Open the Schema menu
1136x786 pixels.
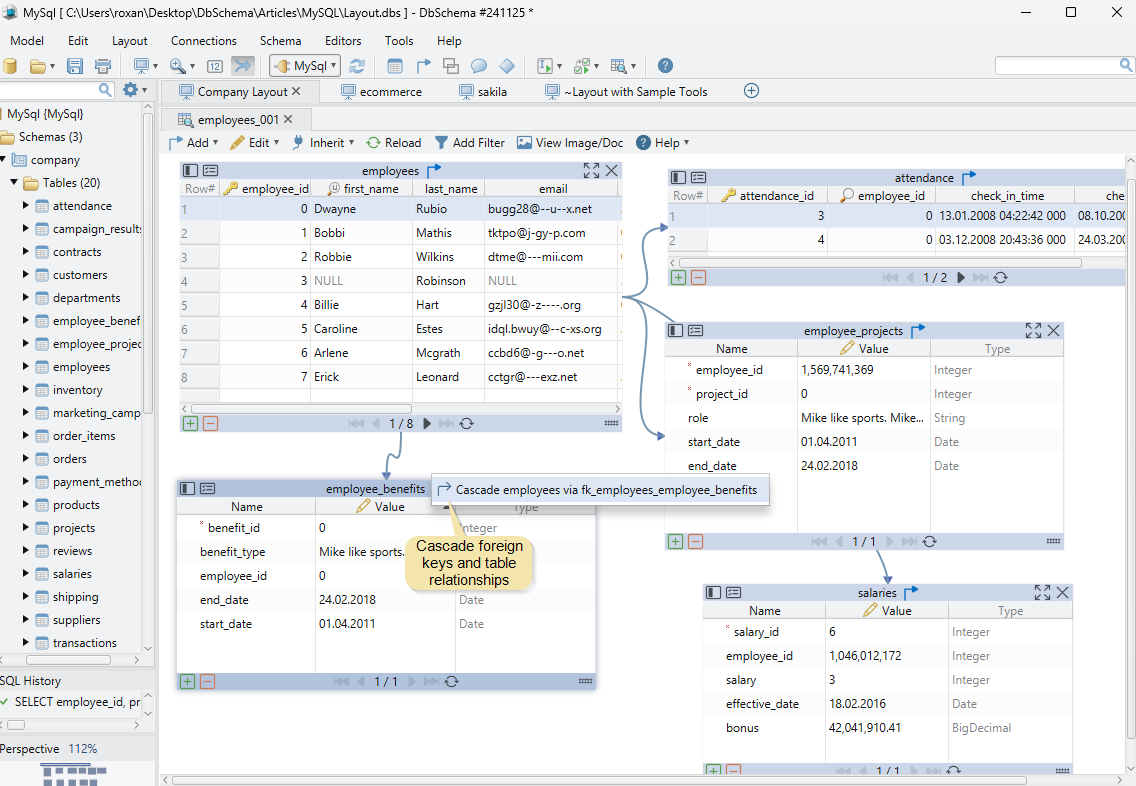(280, 41)
